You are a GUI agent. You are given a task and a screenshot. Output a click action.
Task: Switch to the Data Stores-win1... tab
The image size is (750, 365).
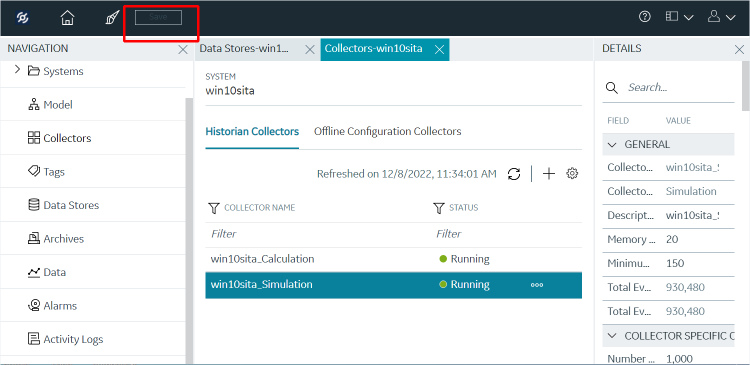(244, 48)
